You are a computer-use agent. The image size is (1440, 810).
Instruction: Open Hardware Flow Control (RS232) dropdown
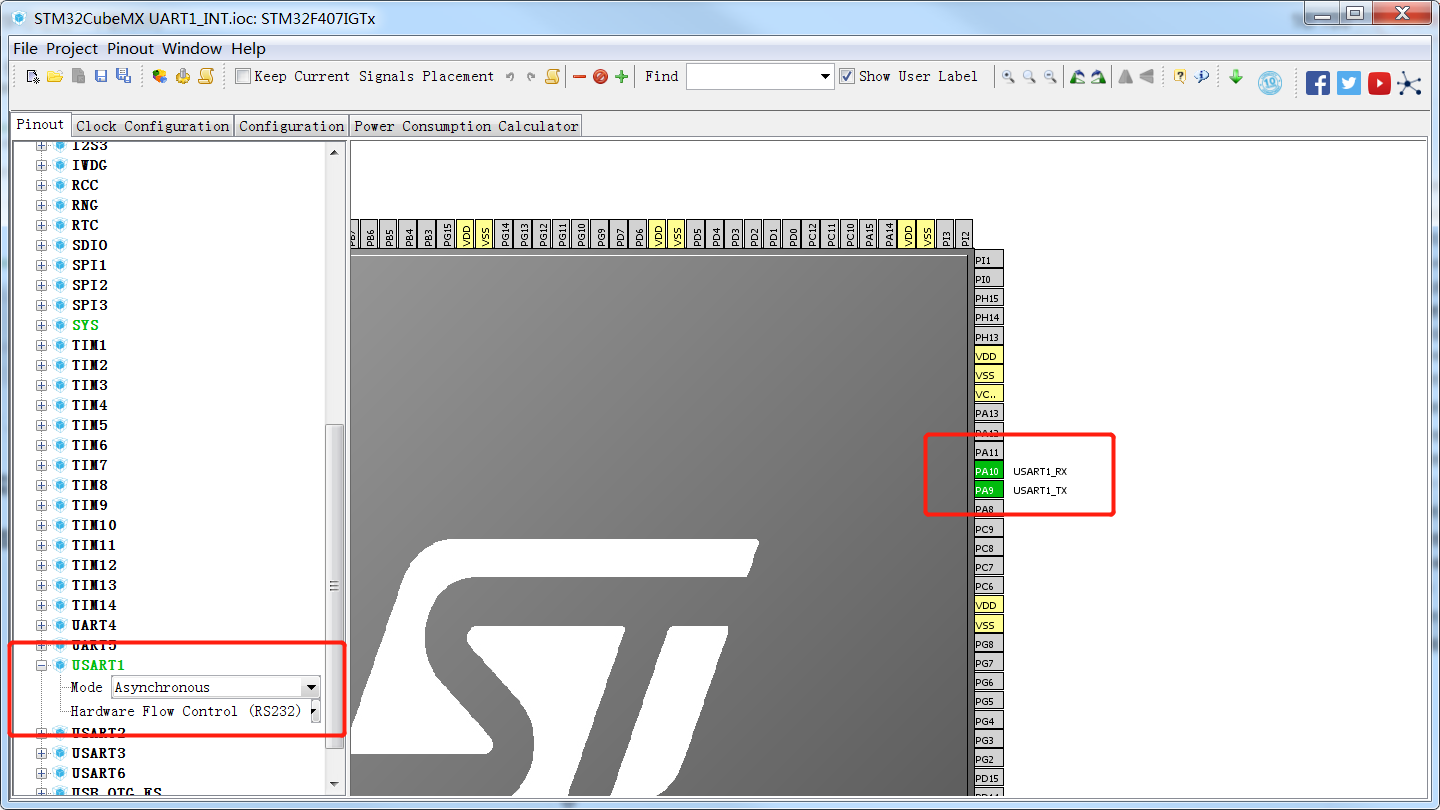click(x=315, y=711)
